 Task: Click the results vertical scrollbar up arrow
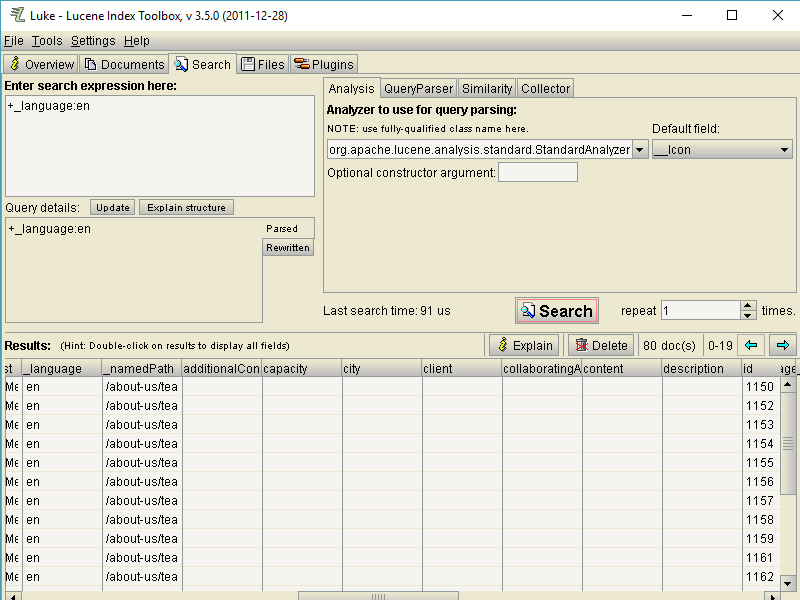pyautogui.click(x=788, y=385)
